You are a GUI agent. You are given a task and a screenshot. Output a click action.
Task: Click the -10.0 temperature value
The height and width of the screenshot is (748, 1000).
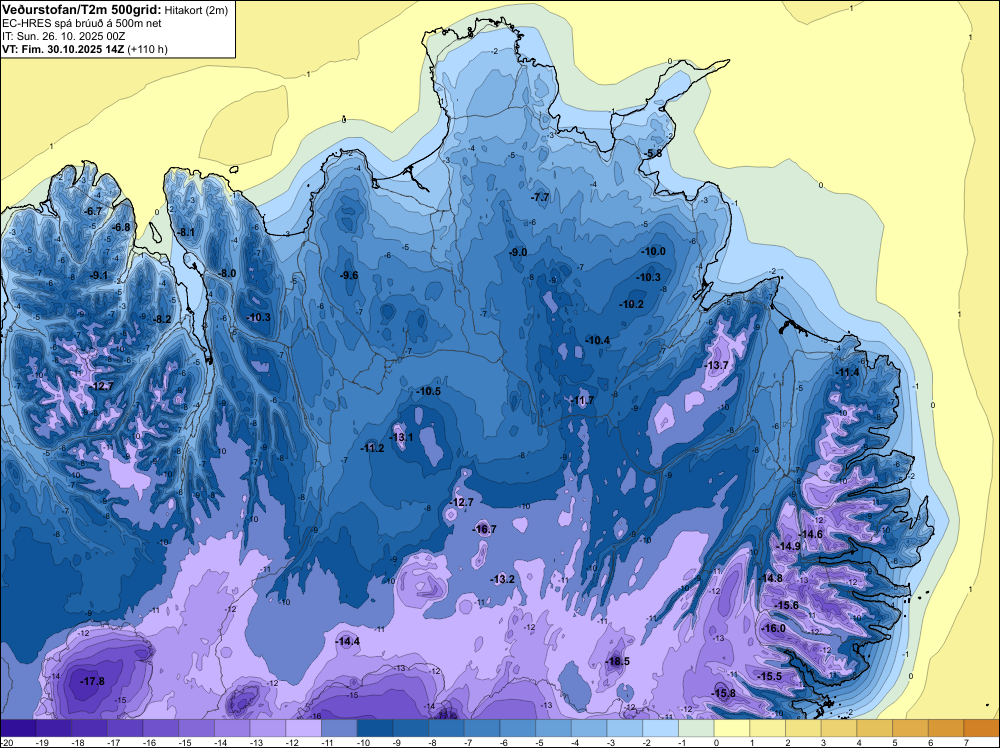tap(653, 251)
